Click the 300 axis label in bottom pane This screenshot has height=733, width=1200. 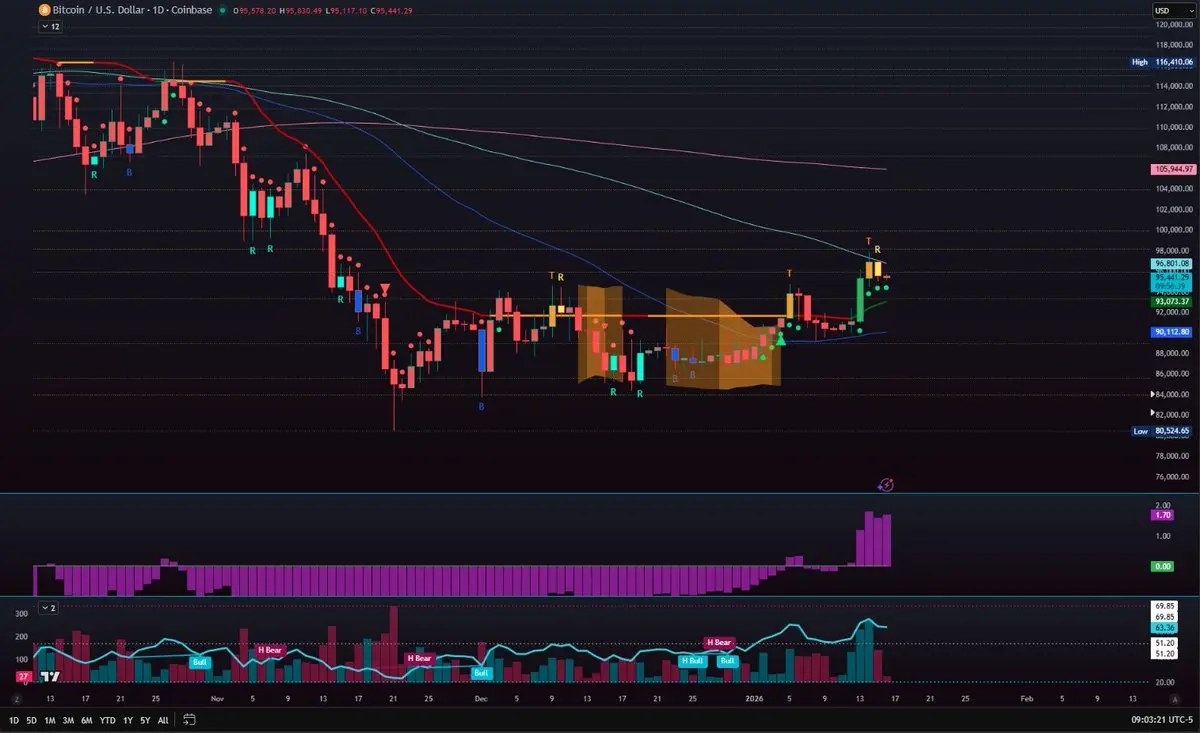(x=21, y=613)
